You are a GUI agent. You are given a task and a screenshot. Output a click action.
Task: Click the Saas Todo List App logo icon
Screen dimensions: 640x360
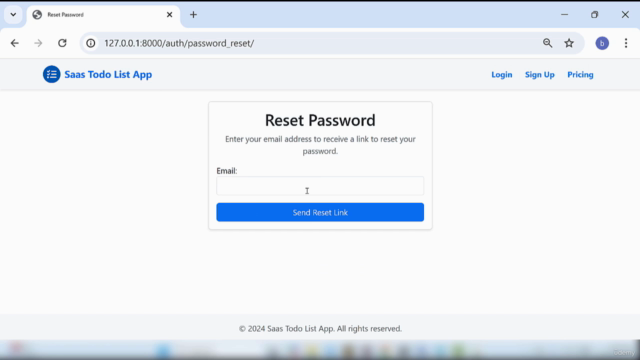51,74
